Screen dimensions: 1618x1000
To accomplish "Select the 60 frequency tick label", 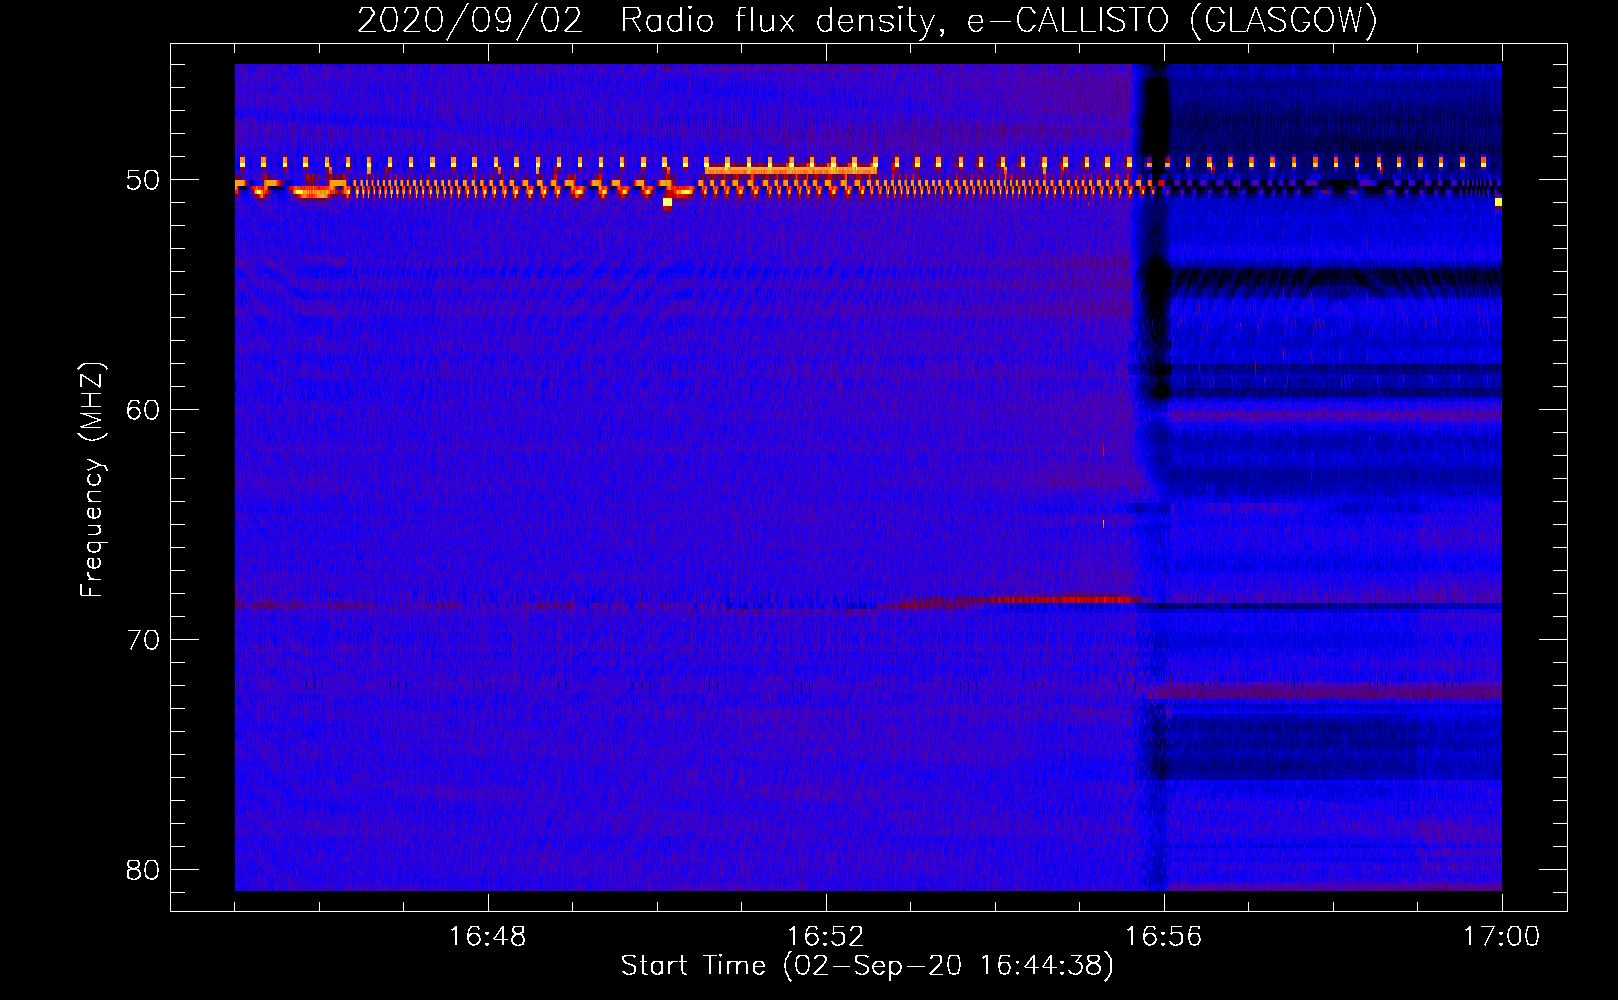I will 144,410.
